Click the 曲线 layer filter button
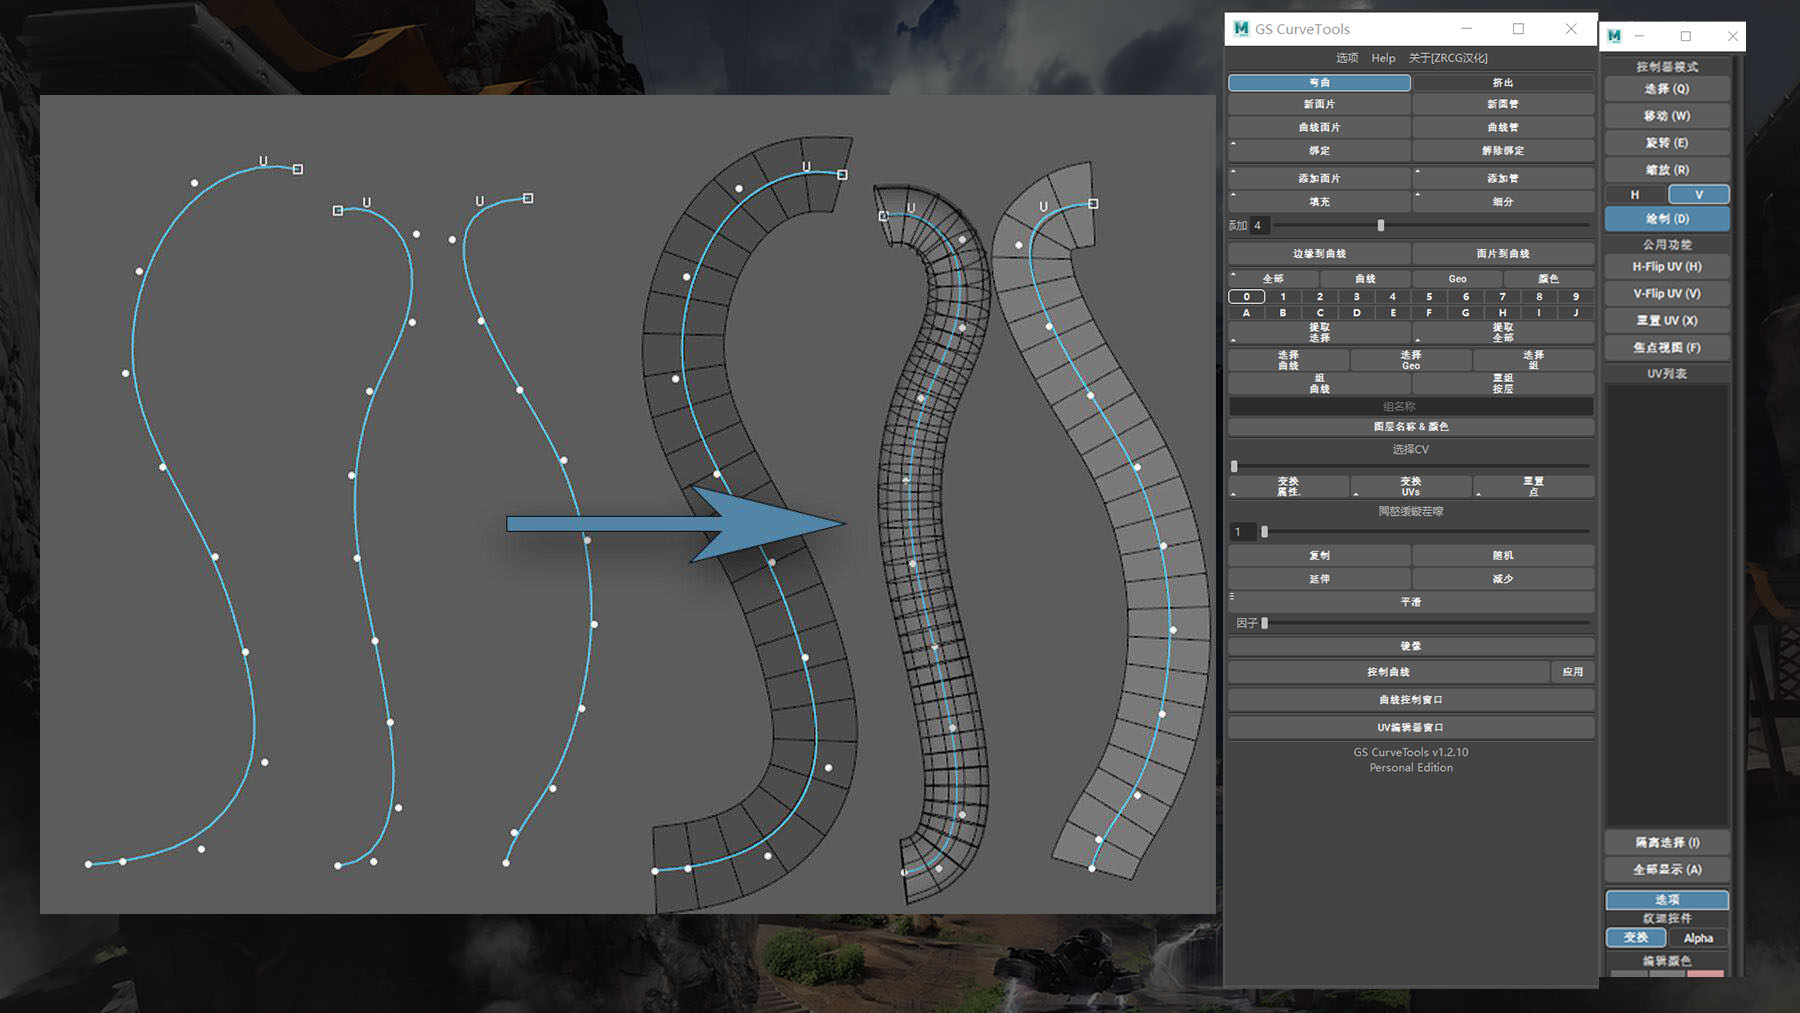 [1365, 279]
